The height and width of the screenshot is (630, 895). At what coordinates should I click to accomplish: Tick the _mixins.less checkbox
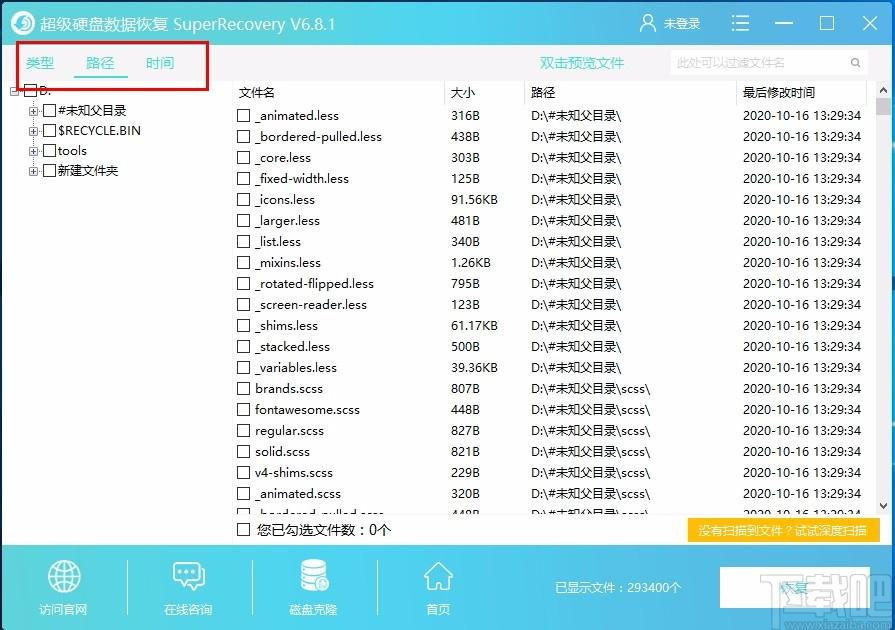[244, 262]
